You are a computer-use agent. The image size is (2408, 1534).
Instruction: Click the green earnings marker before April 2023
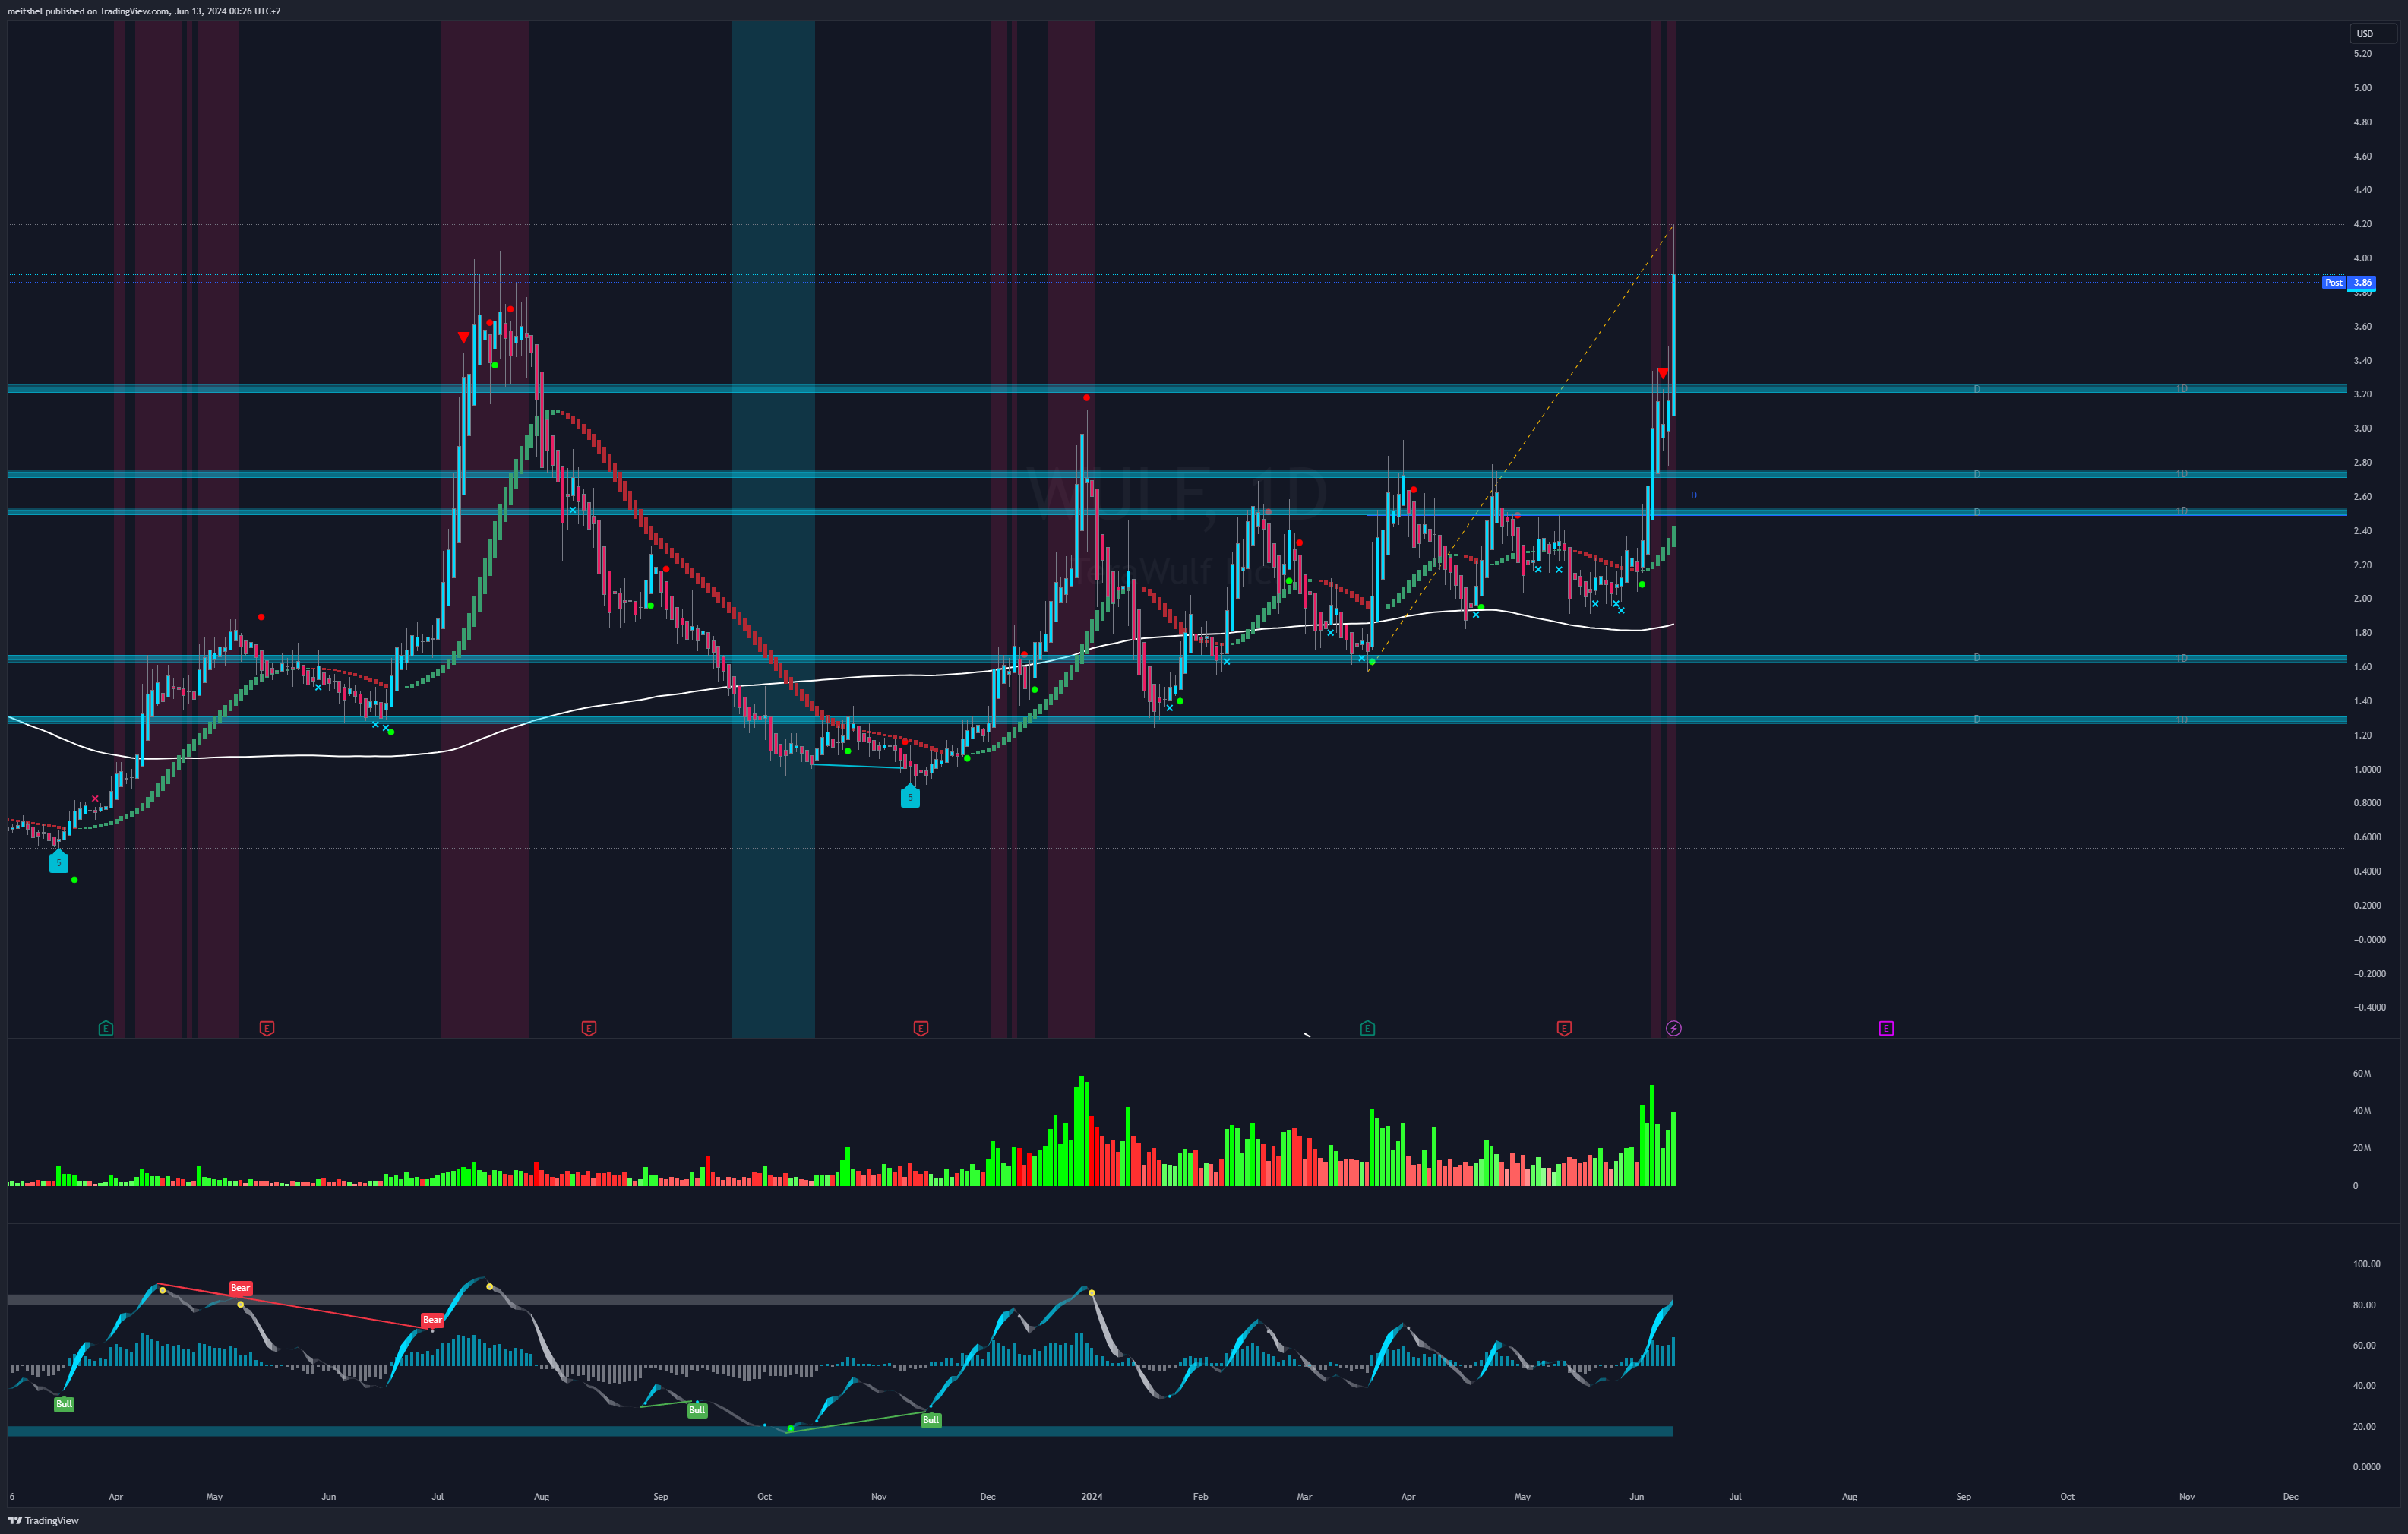coord(106,1028)
